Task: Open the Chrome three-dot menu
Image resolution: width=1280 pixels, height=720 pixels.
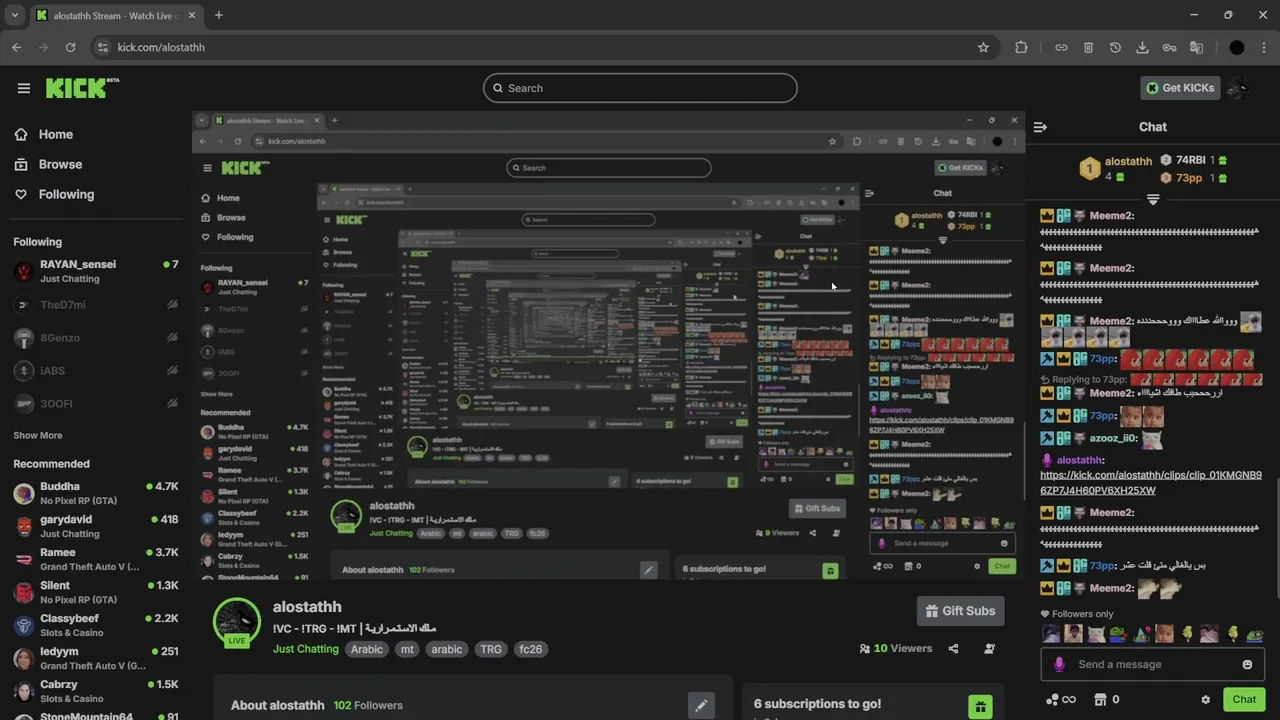Action: (x=1264, y=47)
